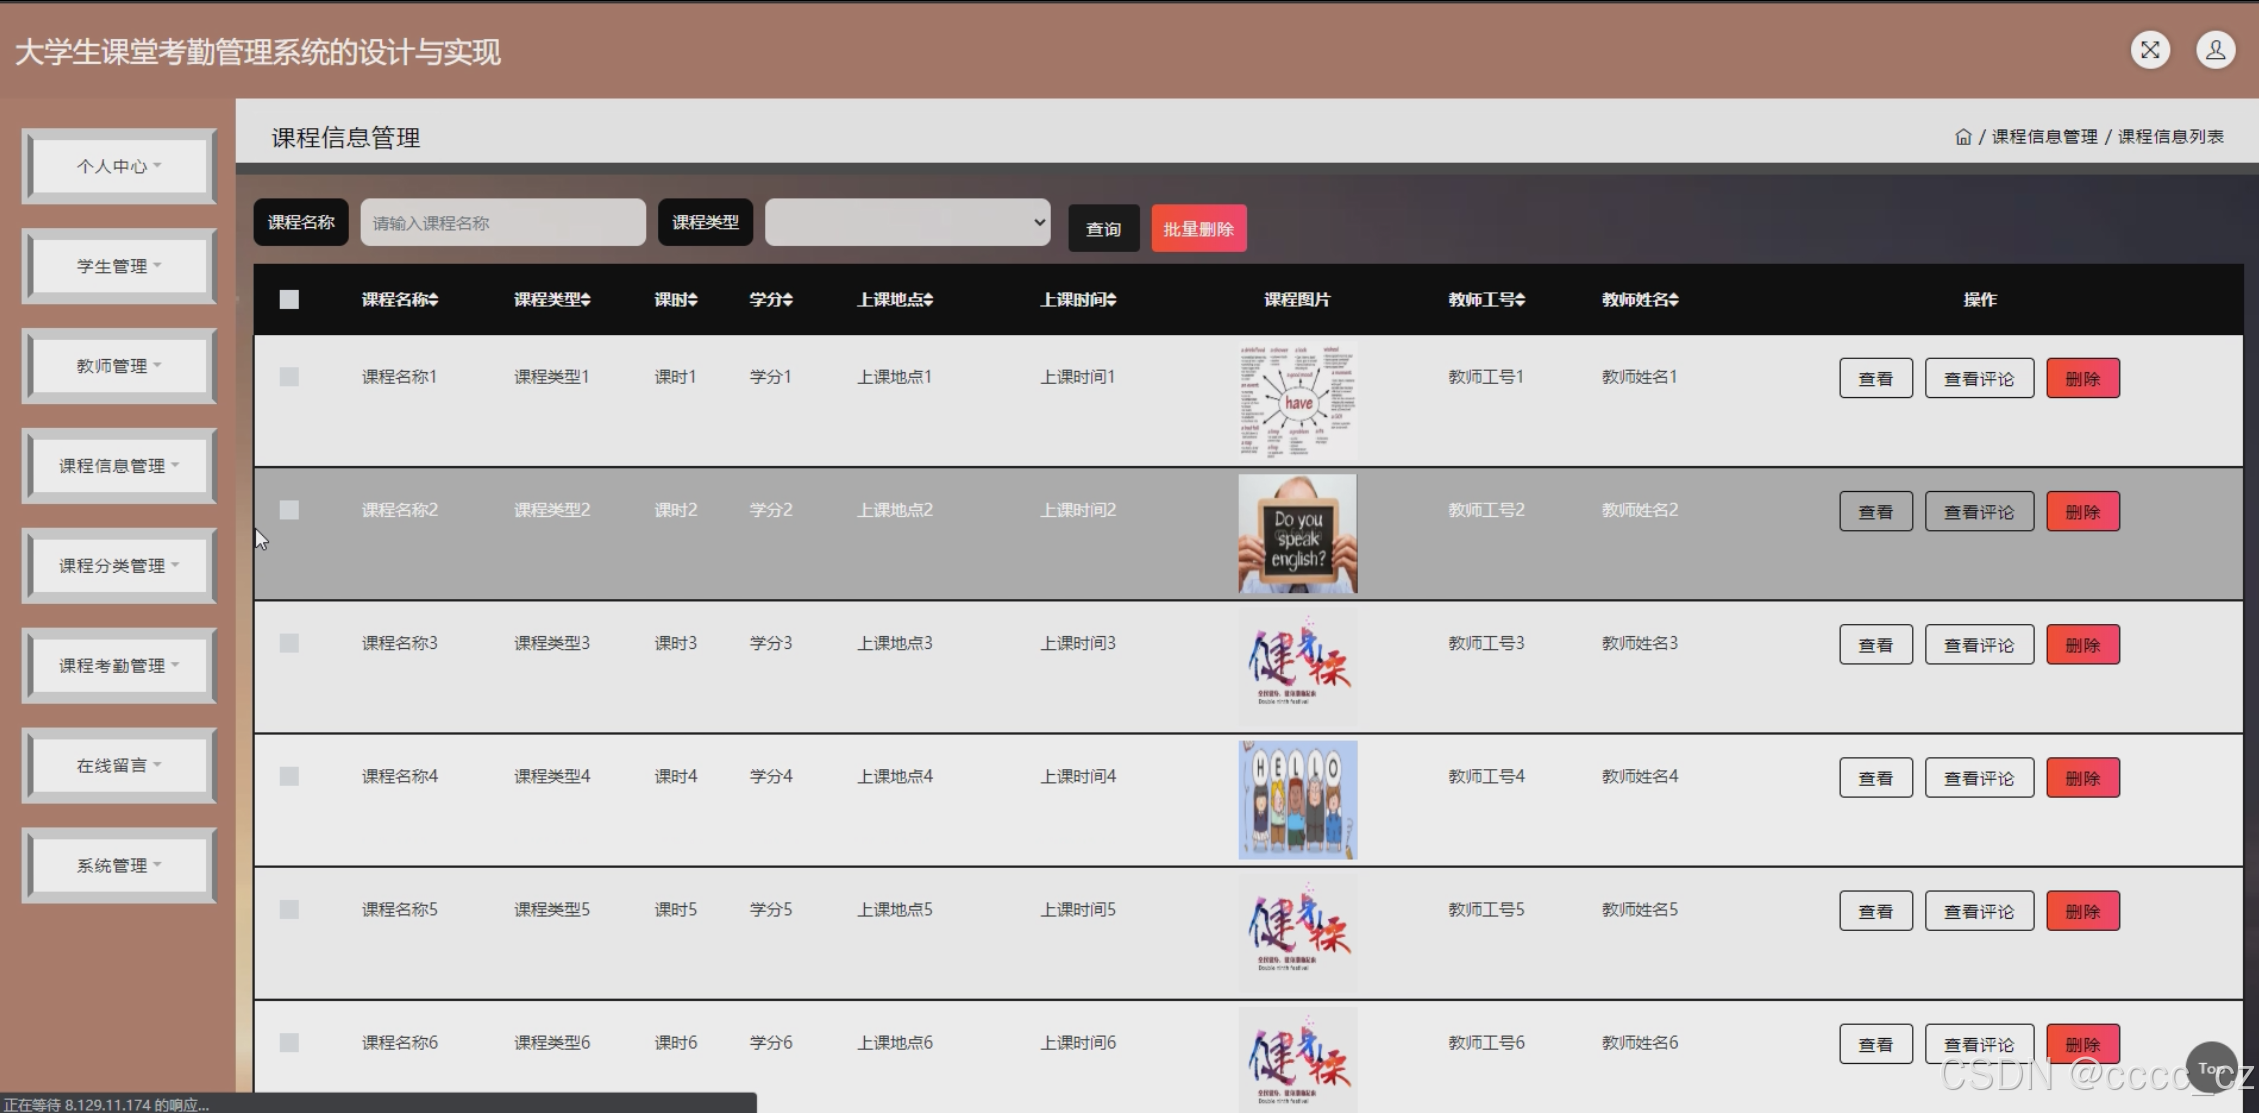
Task: Open the 在线留言 sidebar menu
Action: [x=119, y=766]
